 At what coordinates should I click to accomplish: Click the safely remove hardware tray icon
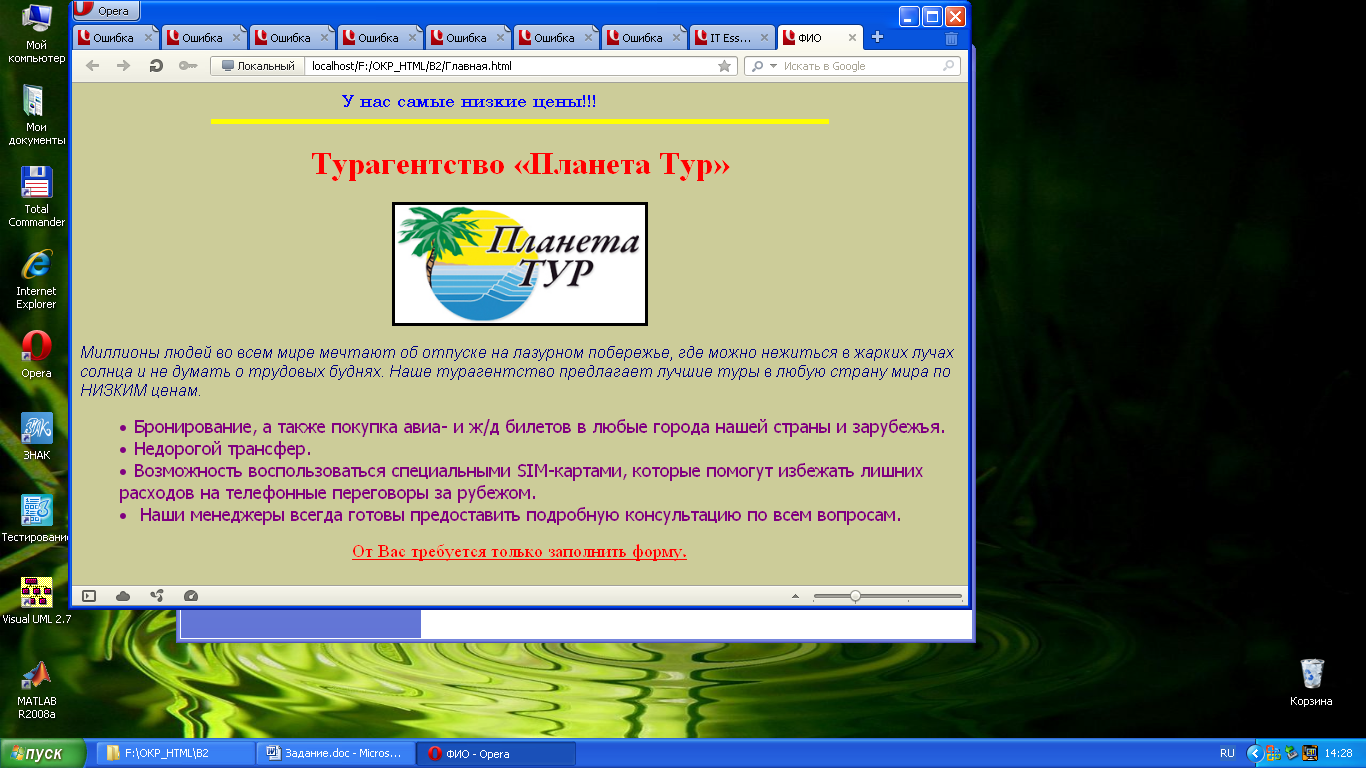tap(1290, 753)
